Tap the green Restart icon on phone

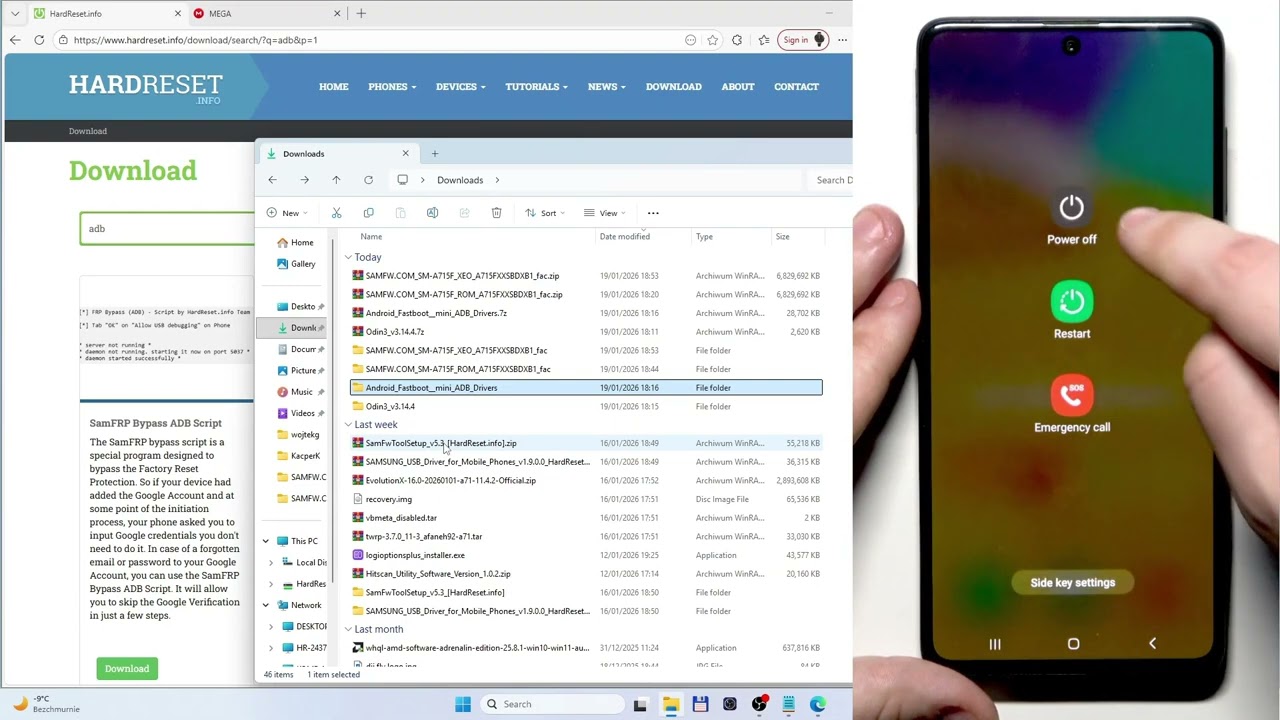[1071, 301]
